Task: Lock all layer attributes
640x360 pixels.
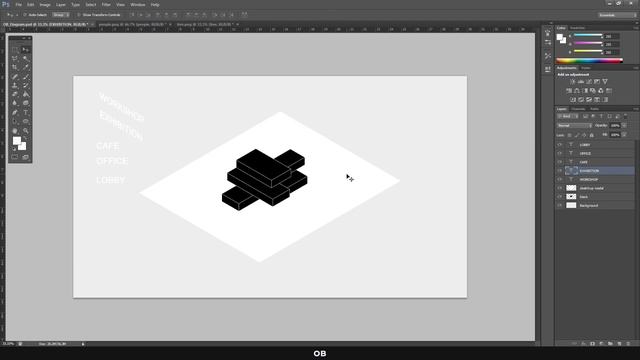Action: pos(592,135)
